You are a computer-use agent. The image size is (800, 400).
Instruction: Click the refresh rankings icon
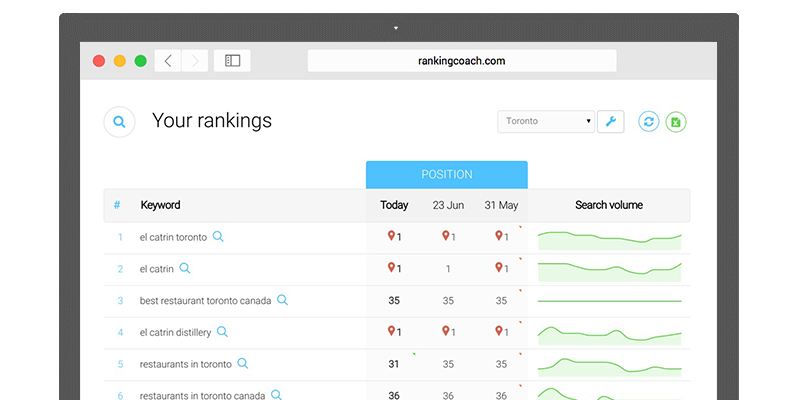[x=649, y=122]
